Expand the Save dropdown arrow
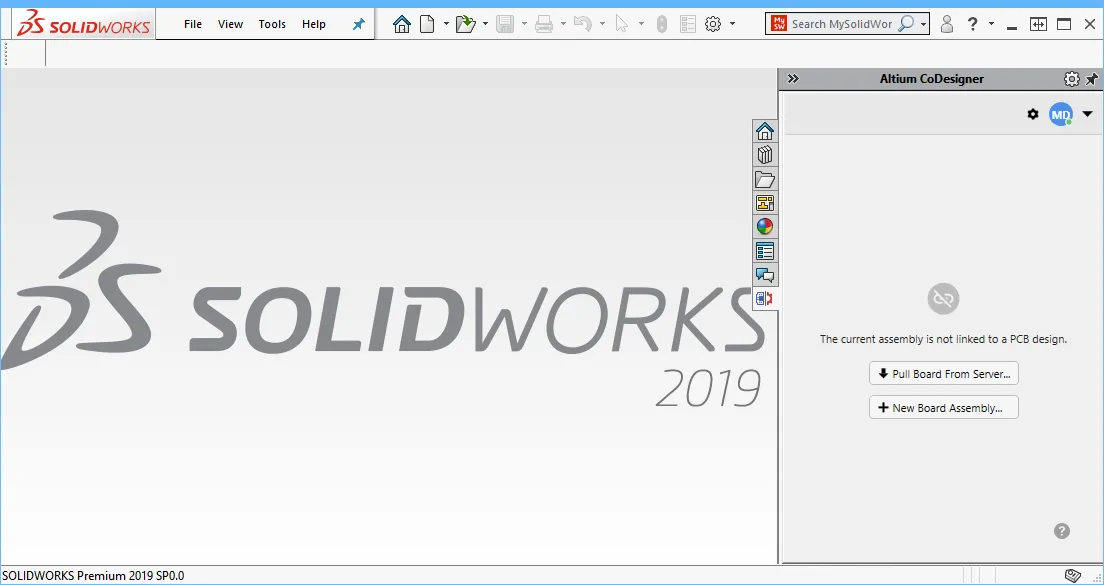 tap(525, 25)
